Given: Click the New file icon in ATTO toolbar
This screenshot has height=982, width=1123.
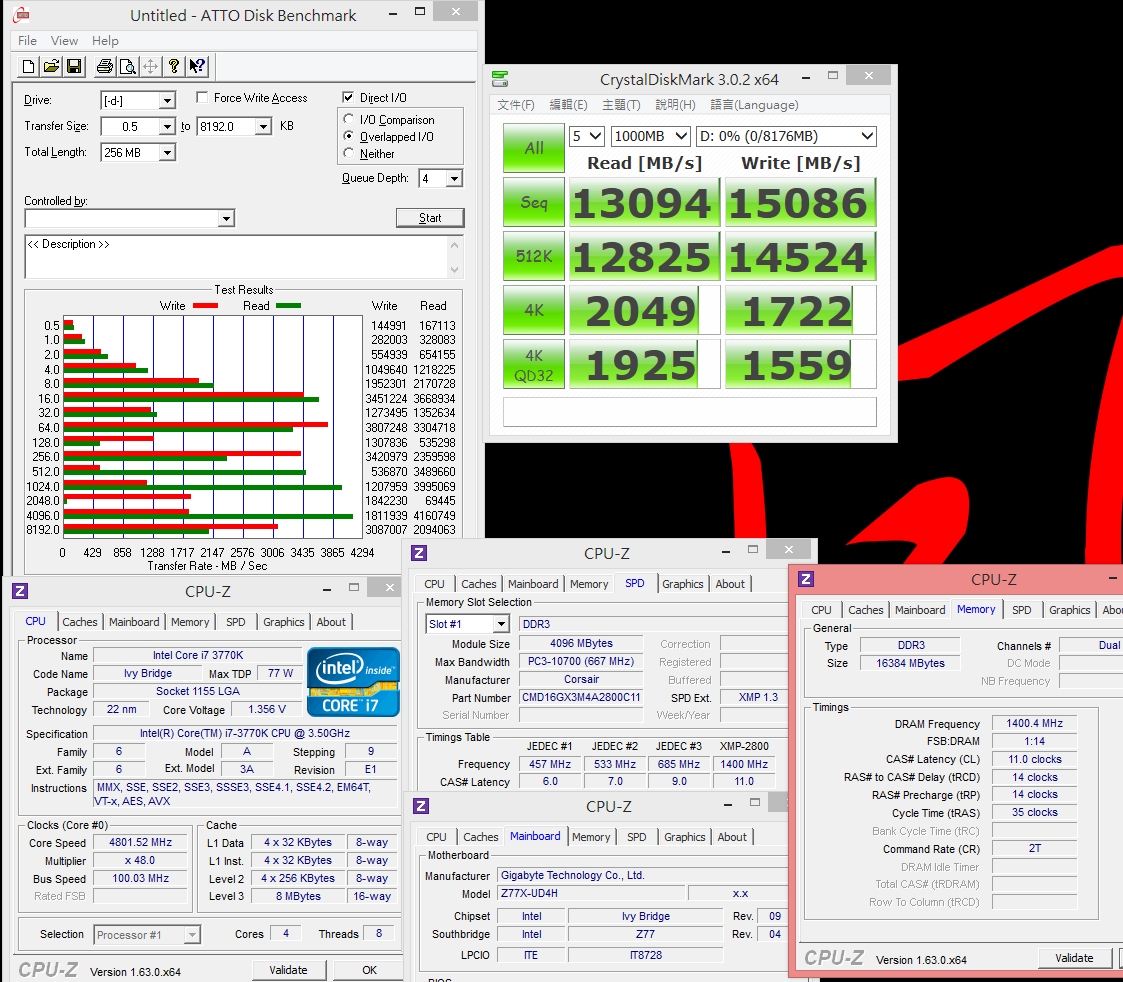Looking at the screenshot, I should pos(30,67).
